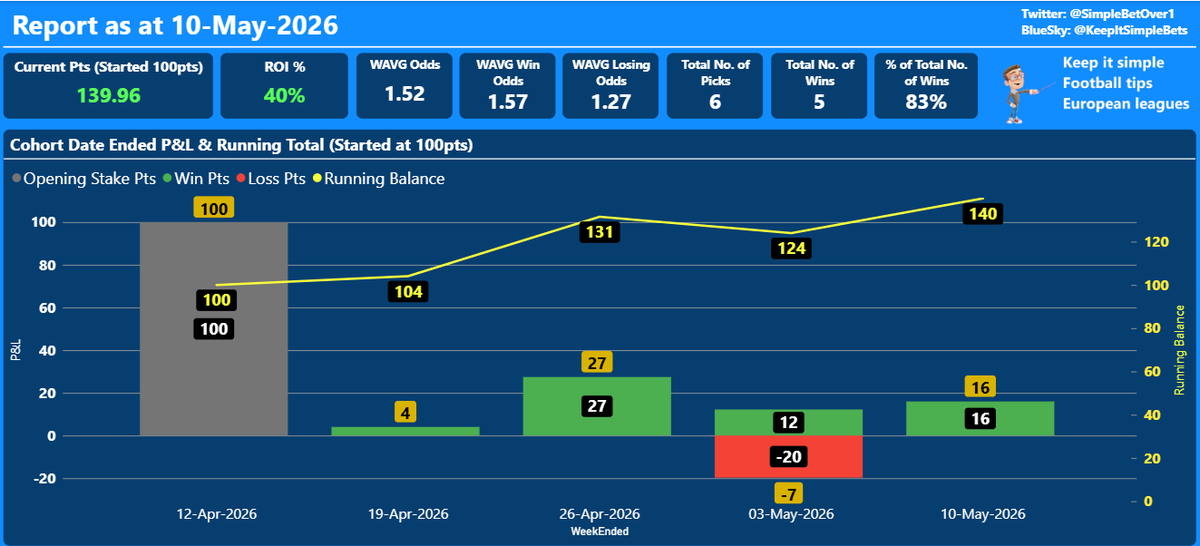This screenshot has width=1200, height=546.
Task: Click the 131 running balance label
Action: coord(598,232)
